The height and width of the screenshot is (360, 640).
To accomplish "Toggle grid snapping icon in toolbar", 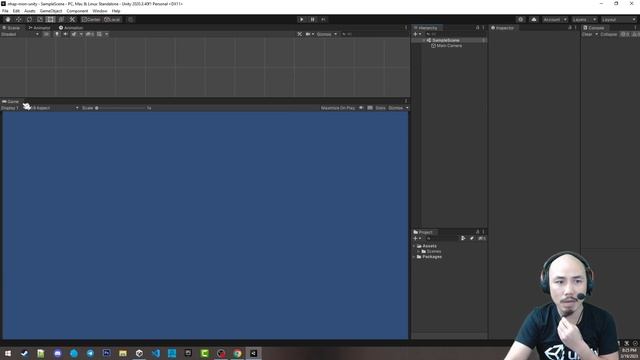I will tap(131, 20).
